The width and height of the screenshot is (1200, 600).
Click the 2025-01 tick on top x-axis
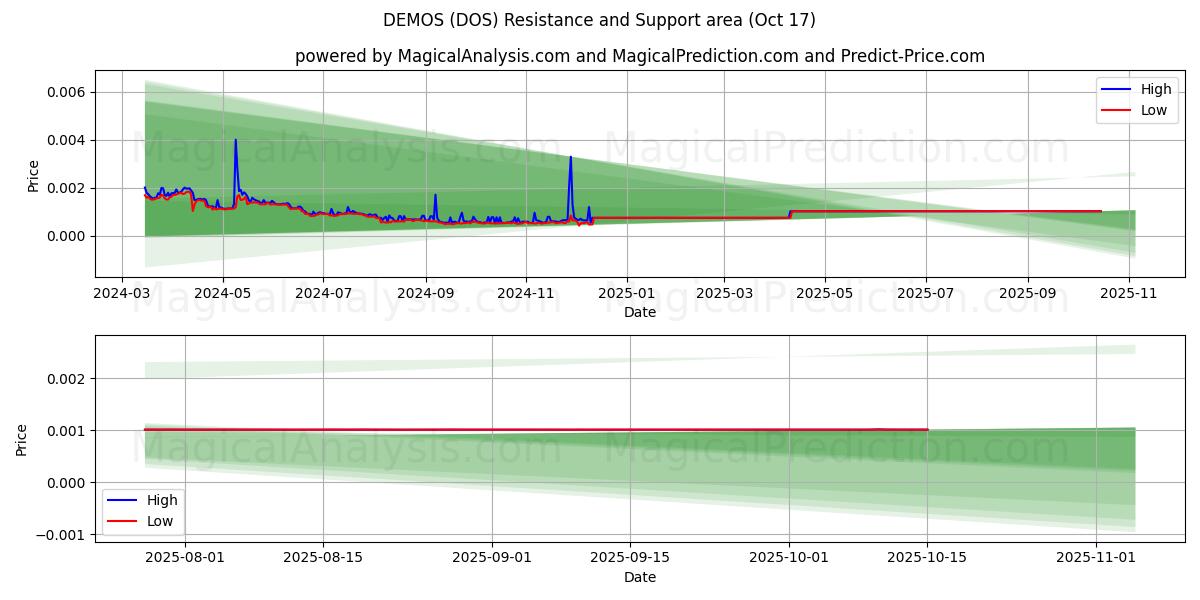click(626, 295)
